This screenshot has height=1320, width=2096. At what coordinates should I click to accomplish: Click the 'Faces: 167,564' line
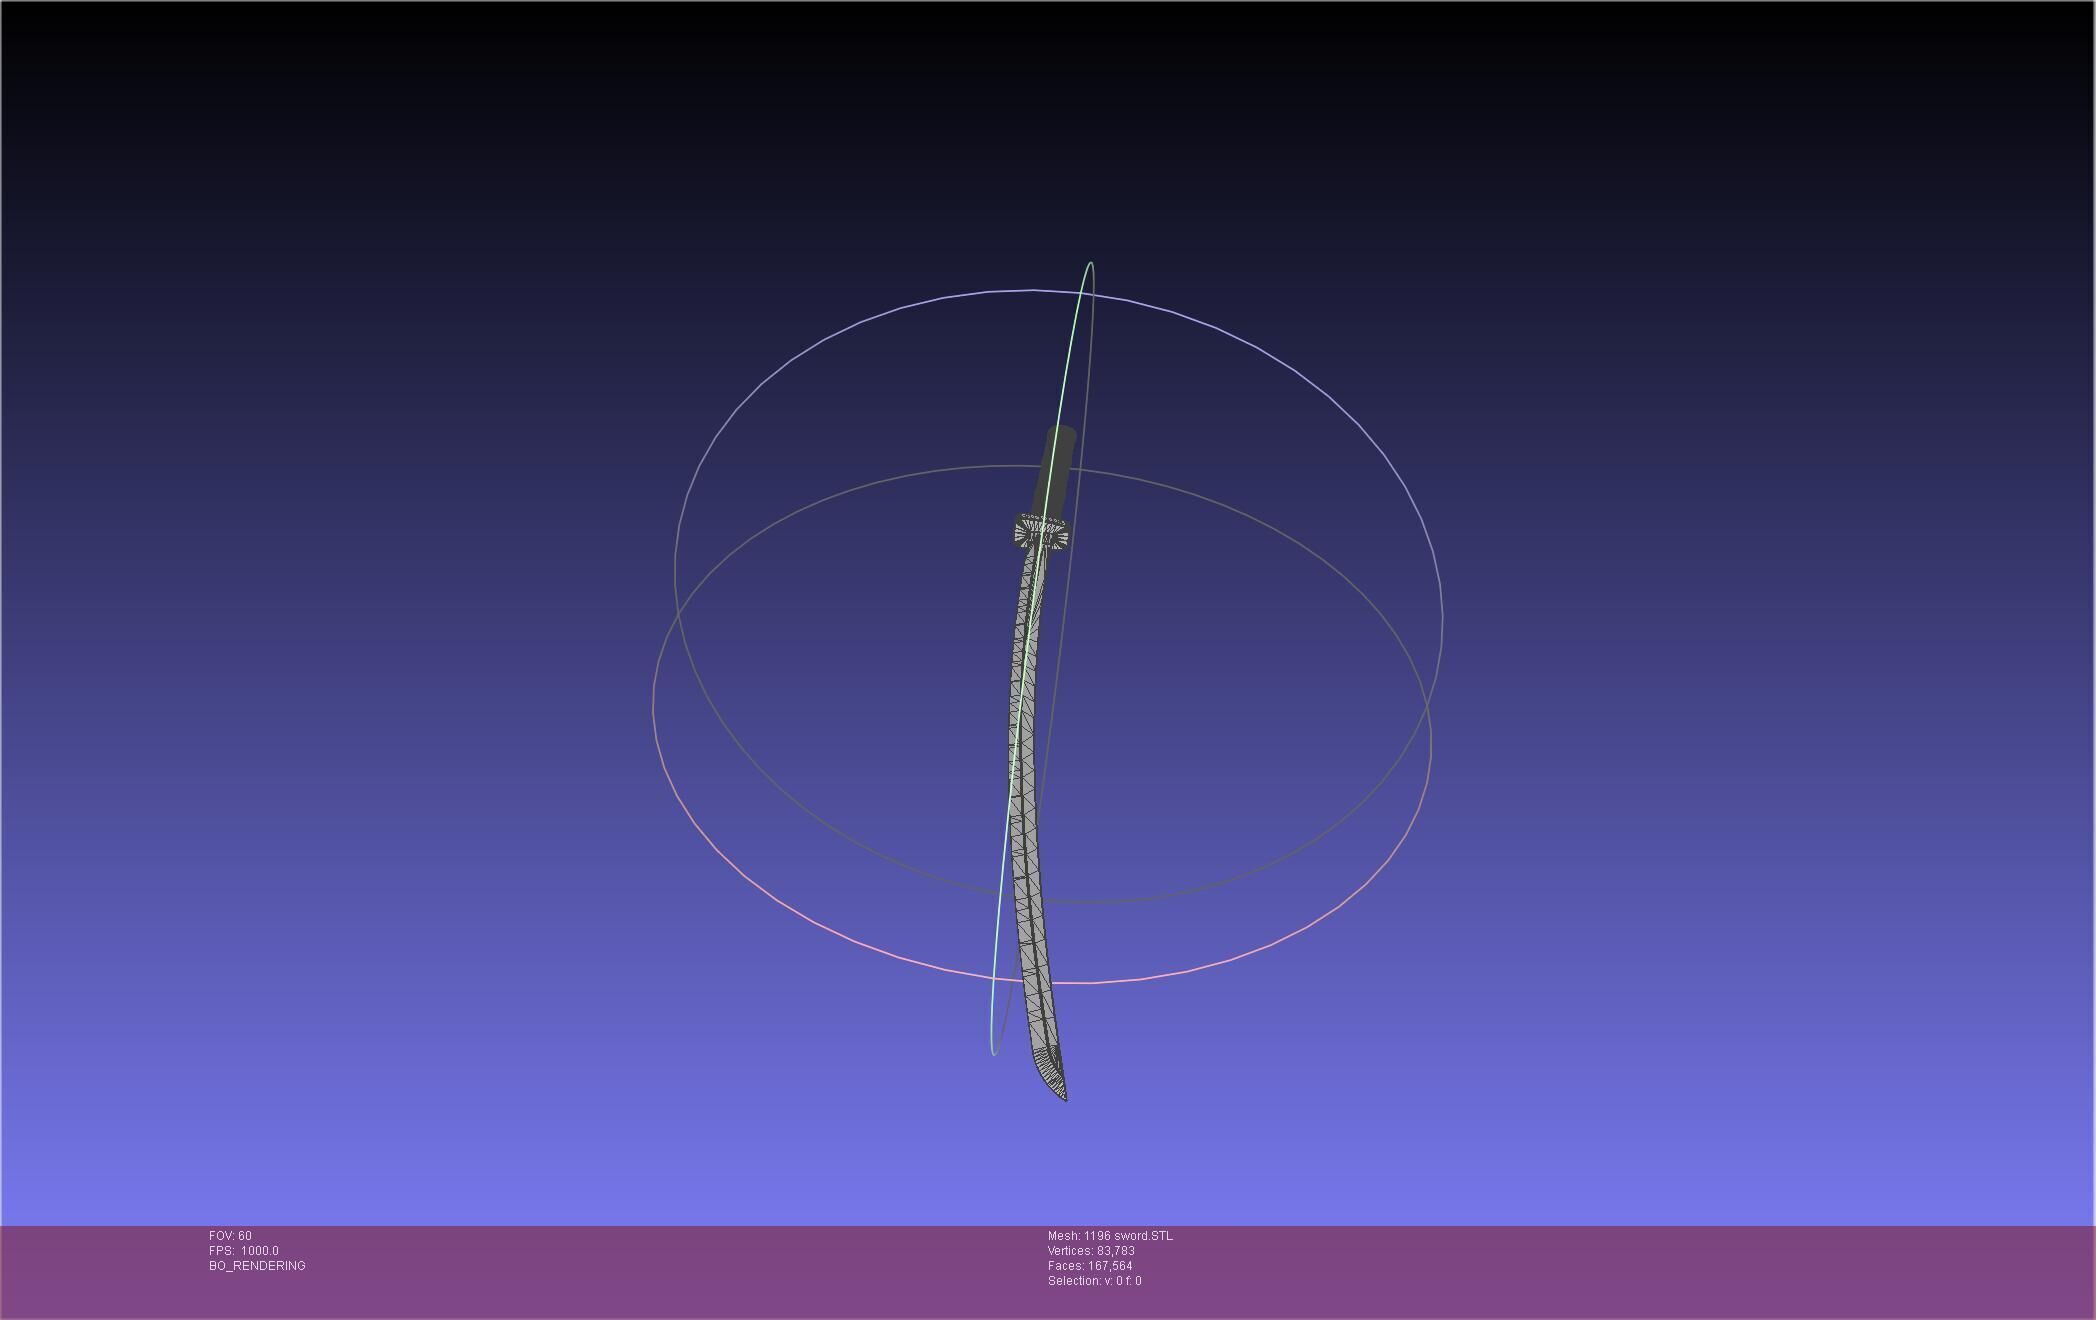[1090, 1266]
